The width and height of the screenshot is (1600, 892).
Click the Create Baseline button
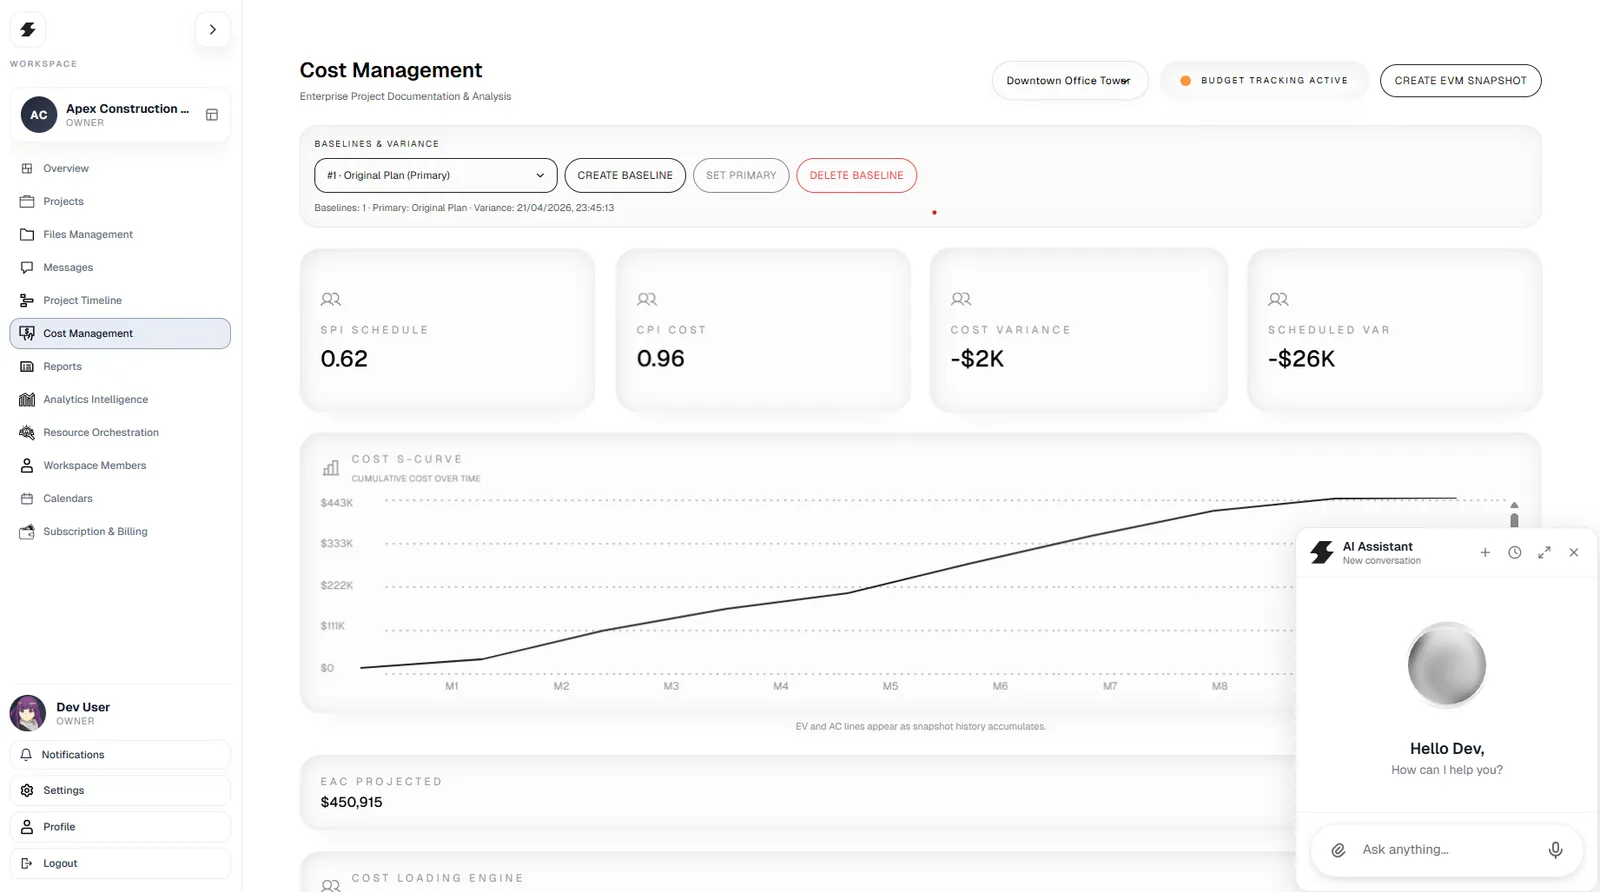pos(625,175)
